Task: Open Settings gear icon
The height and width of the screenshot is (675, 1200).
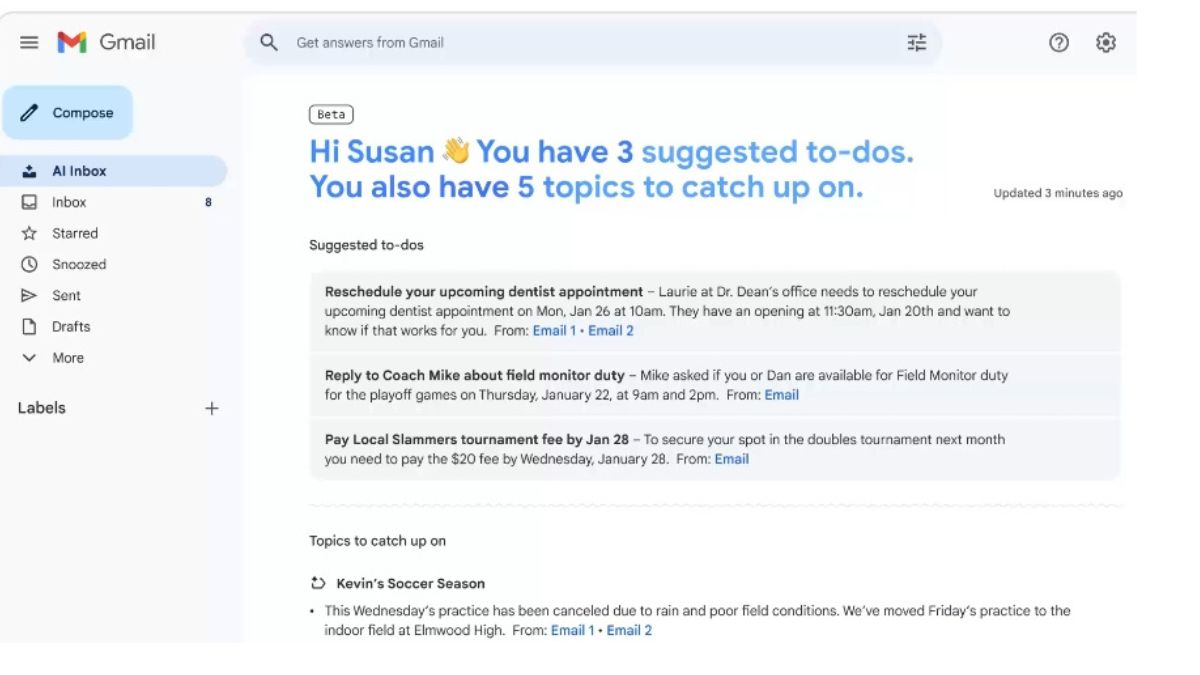Action: [1105, 42]
